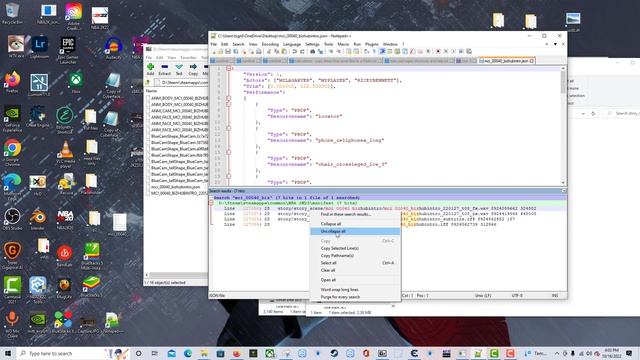Collapse fold marker for 'chair_crossleged_low_3' block
This screenshot has width=640, height=360.
coord(229,152)
